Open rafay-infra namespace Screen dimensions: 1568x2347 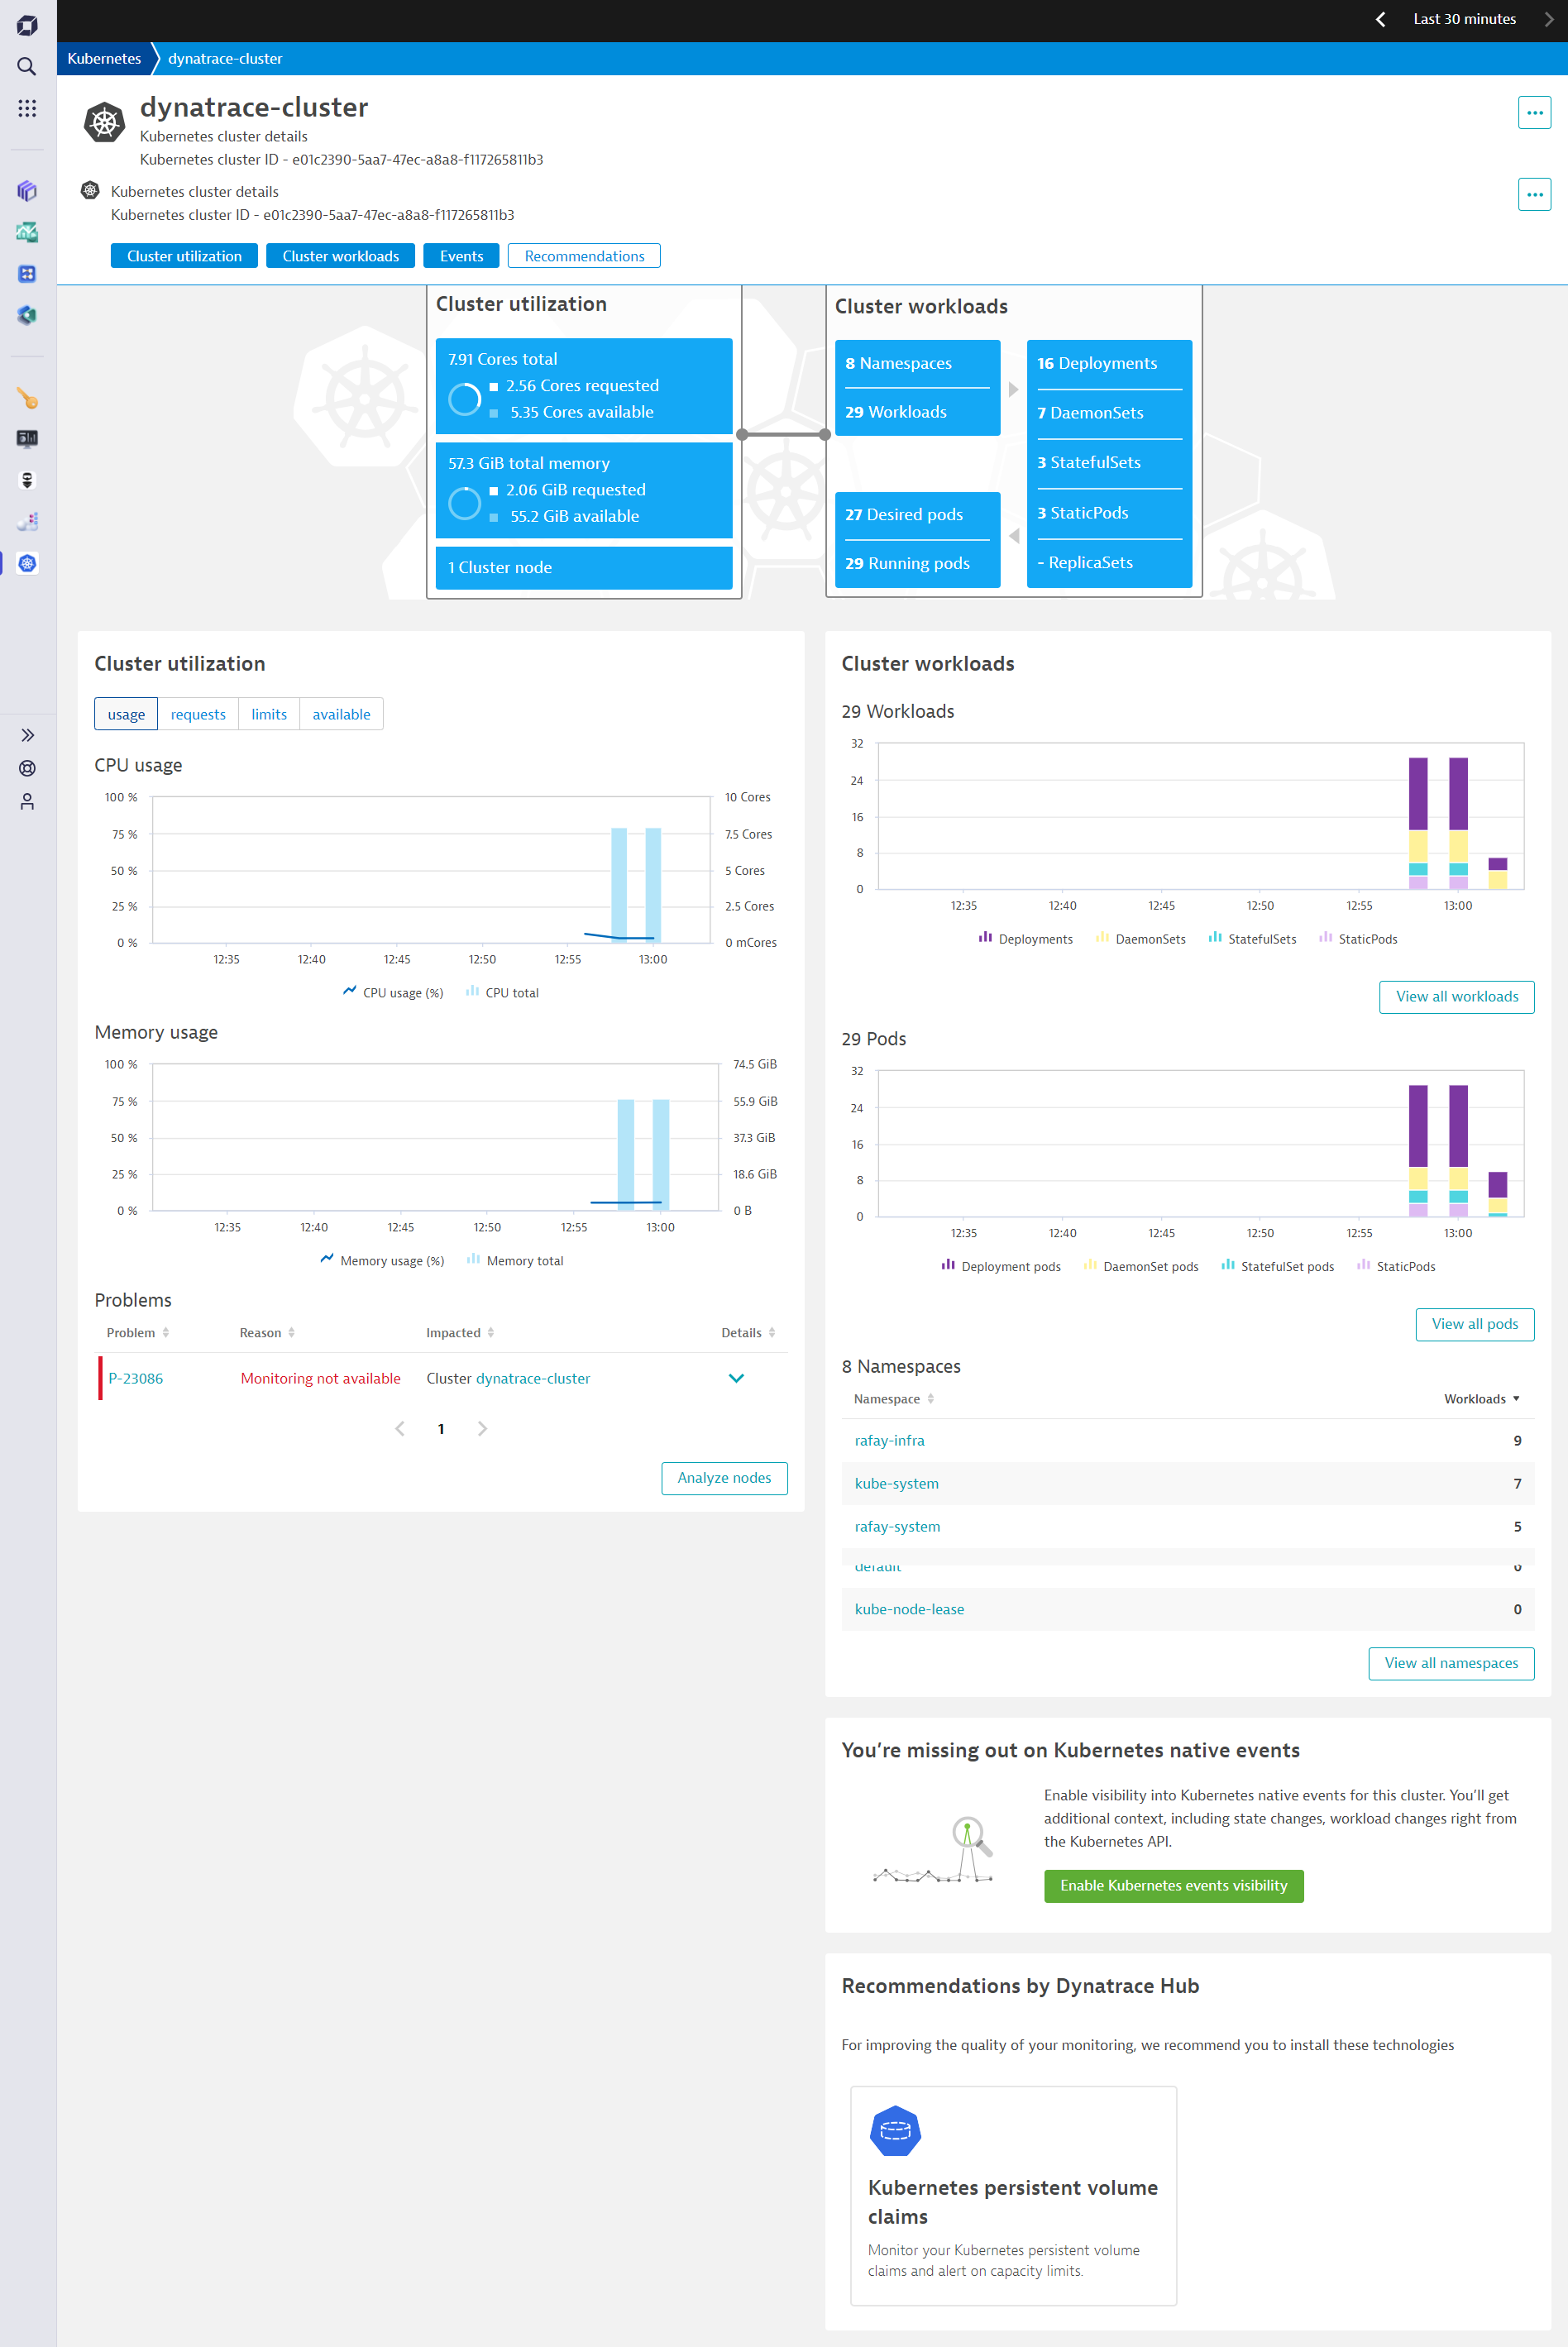[889, 1440]
